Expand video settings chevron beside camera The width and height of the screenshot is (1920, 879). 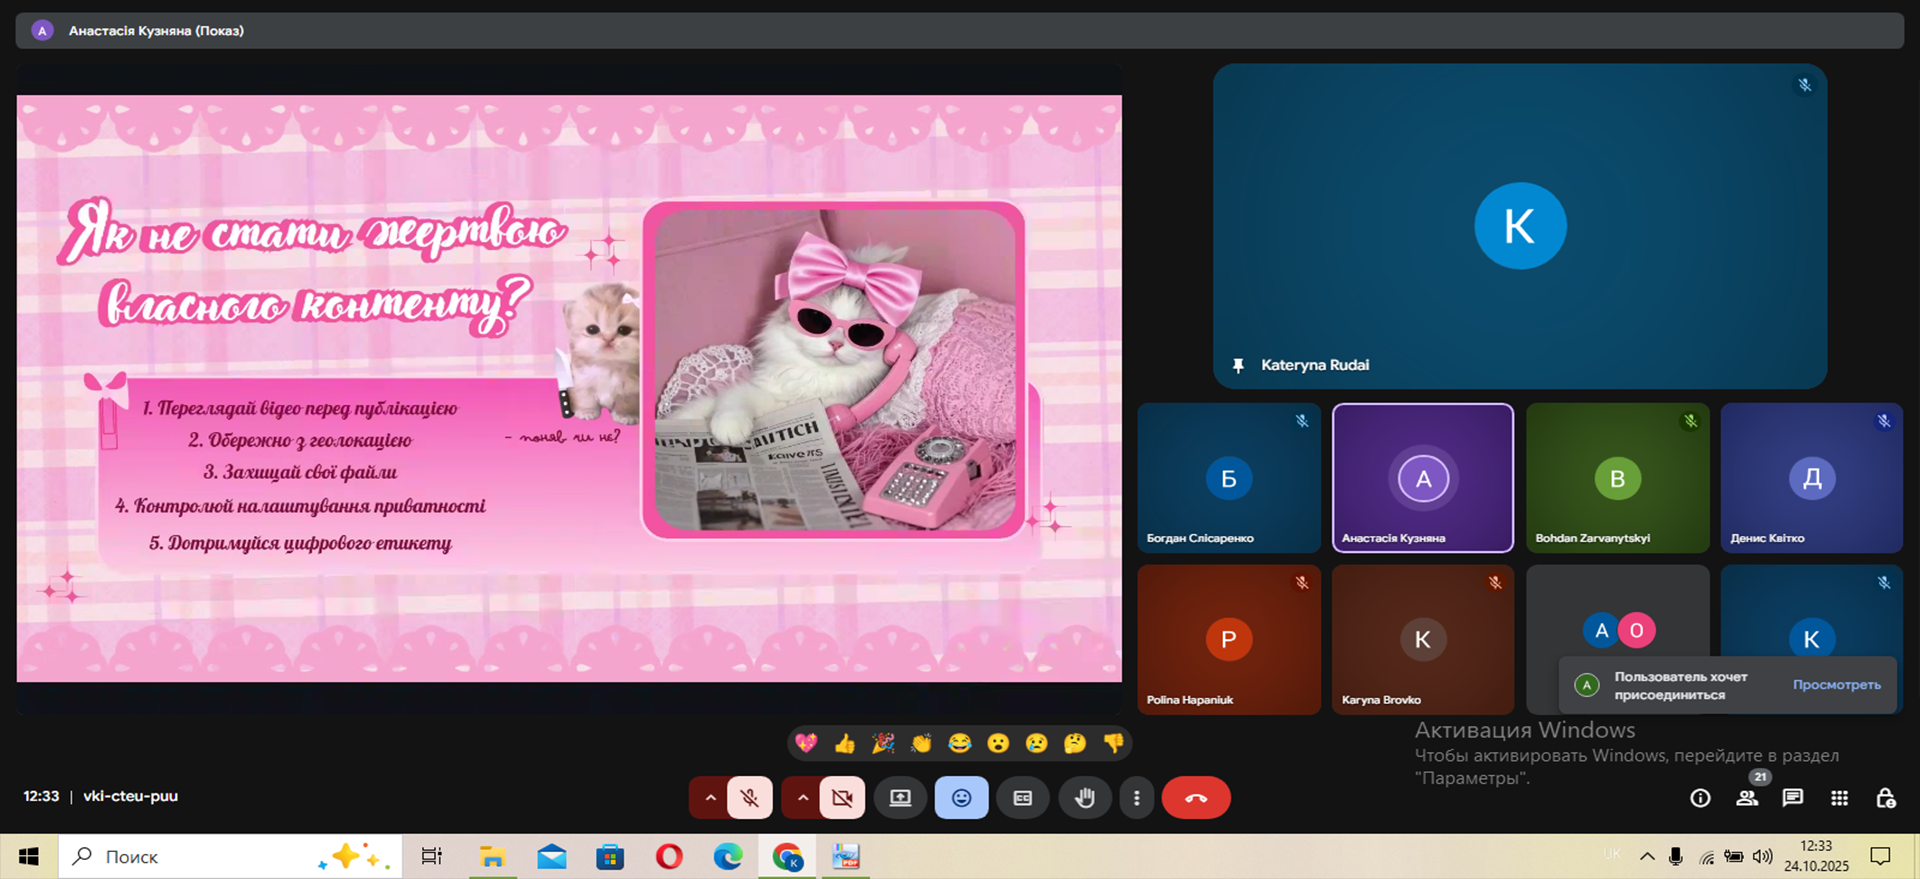(802, 798)
